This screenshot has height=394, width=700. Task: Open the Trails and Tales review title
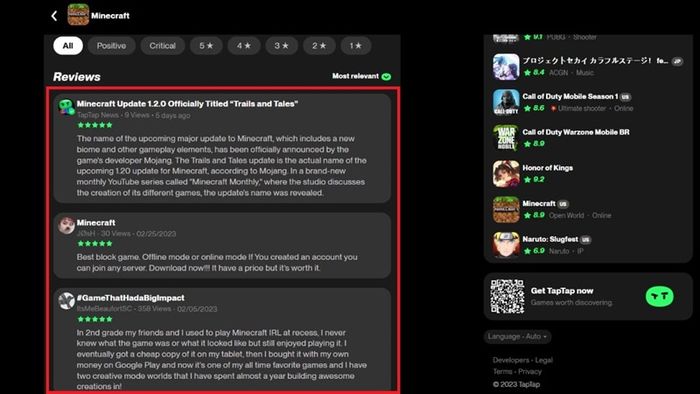coord(187,104)
